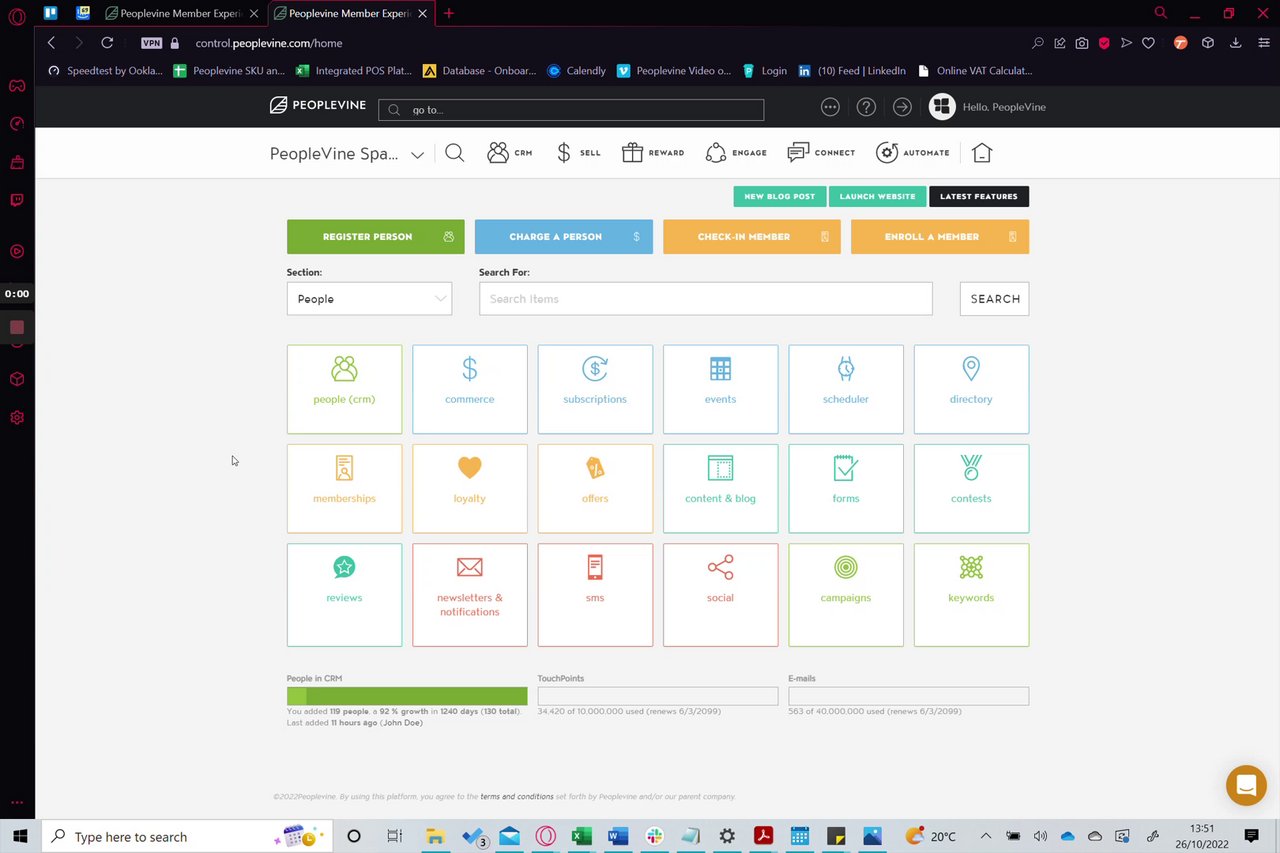Click the Search button

point(995,299)
